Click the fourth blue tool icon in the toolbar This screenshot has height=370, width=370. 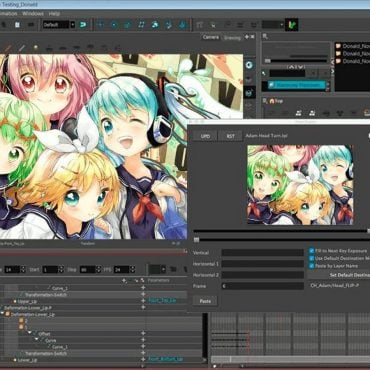coord(141,25)
